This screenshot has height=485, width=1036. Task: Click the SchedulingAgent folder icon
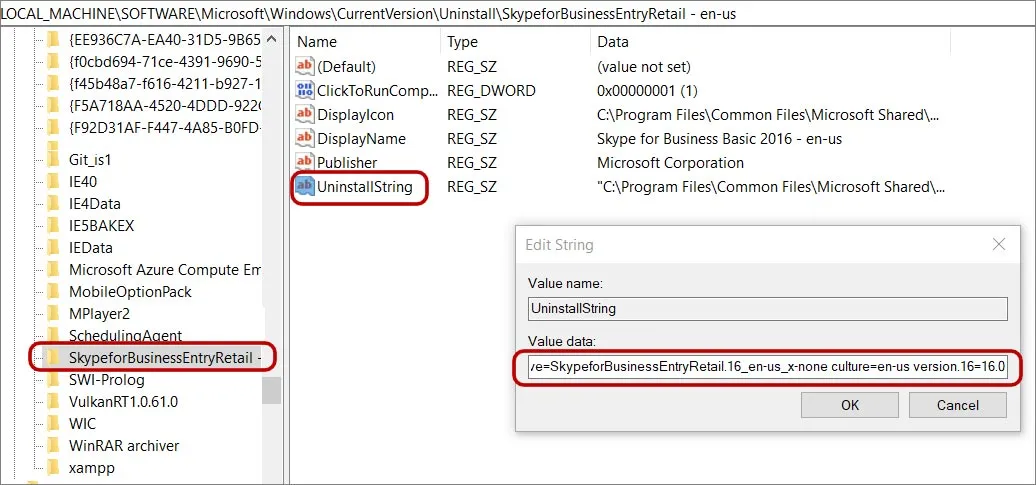(54, 334)
